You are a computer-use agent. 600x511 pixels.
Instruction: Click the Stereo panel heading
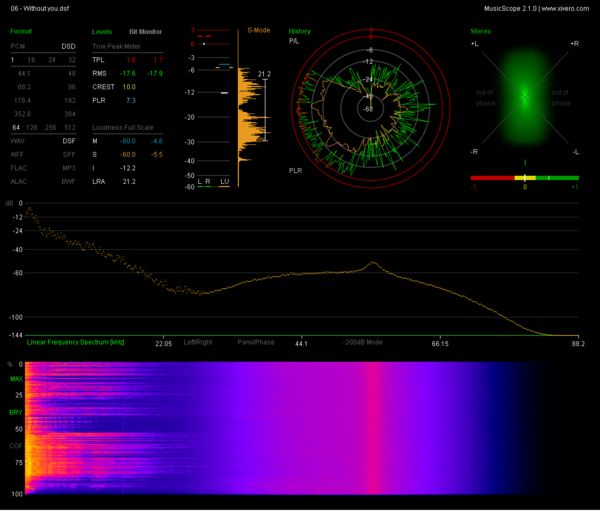(x=481, y=31)
